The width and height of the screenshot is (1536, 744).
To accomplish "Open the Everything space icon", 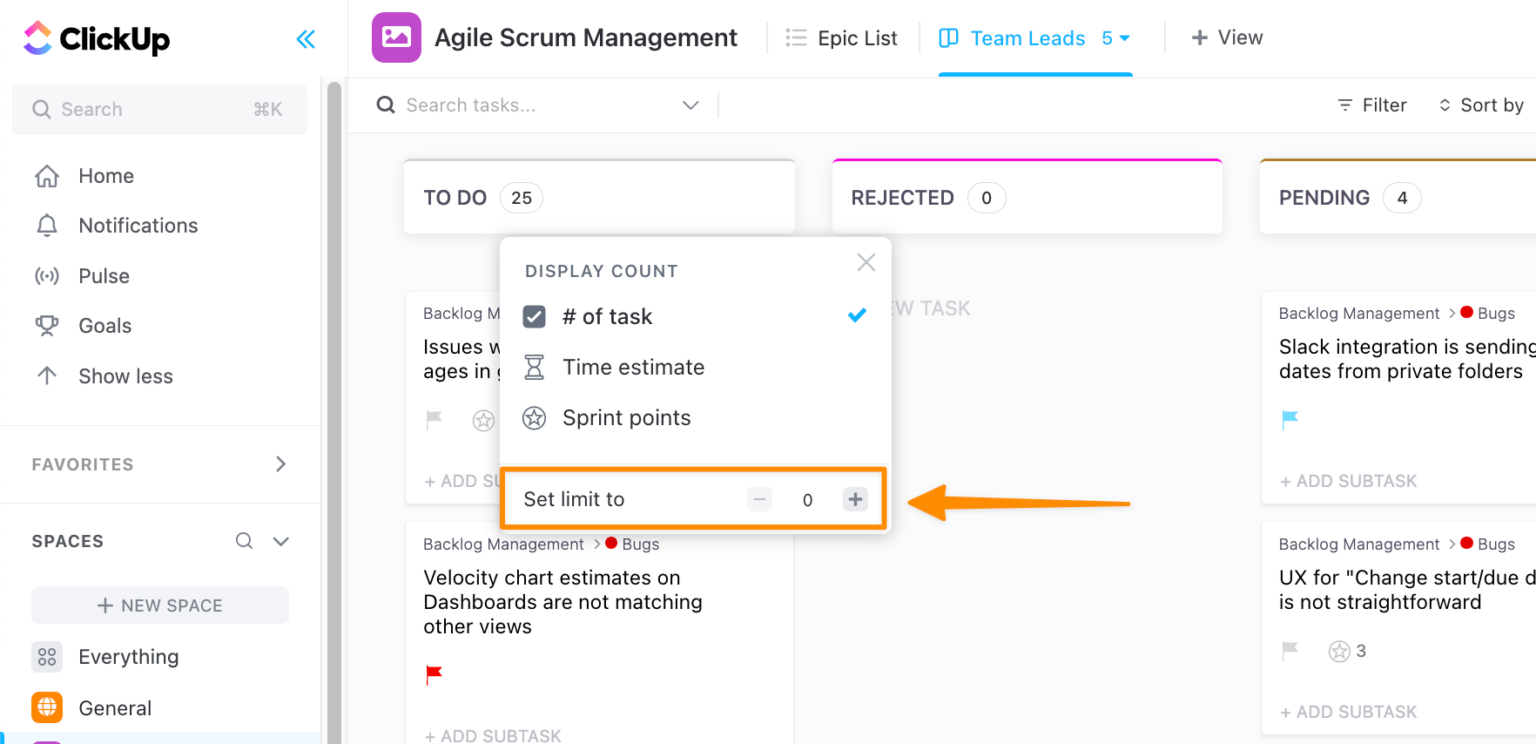I will (x=46, y=657).
